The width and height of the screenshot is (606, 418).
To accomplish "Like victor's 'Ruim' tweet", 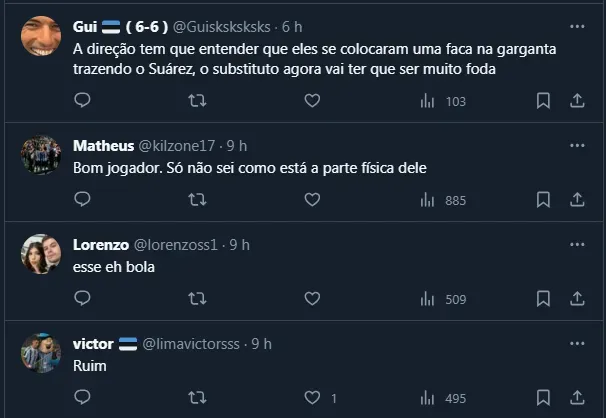I will (x=312, y=398).
